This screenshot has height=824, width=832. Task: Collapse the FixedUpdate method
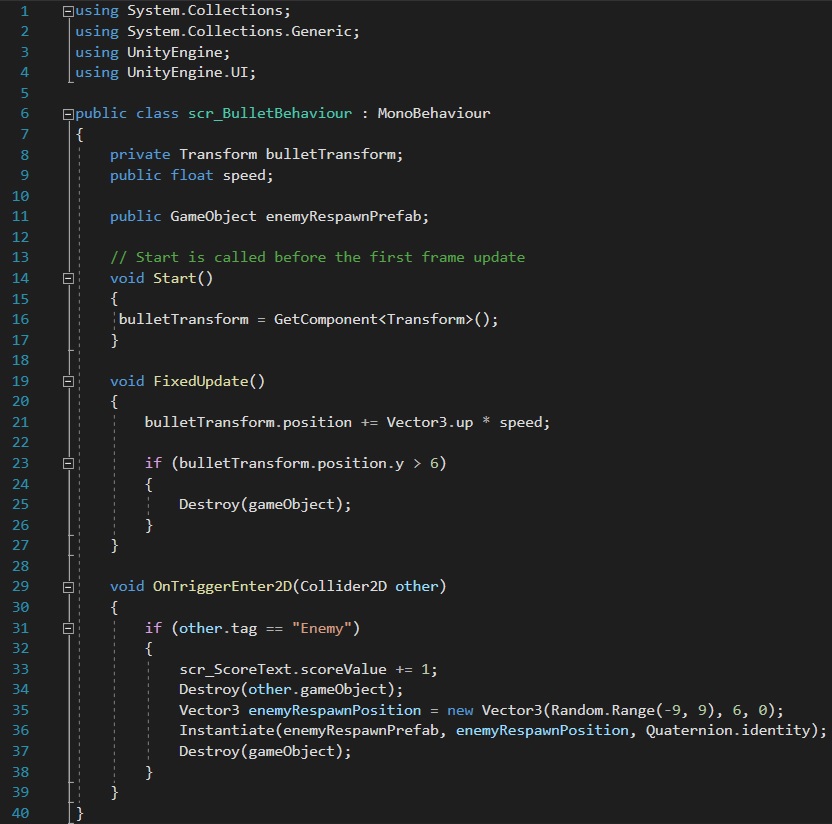point(68,381)
